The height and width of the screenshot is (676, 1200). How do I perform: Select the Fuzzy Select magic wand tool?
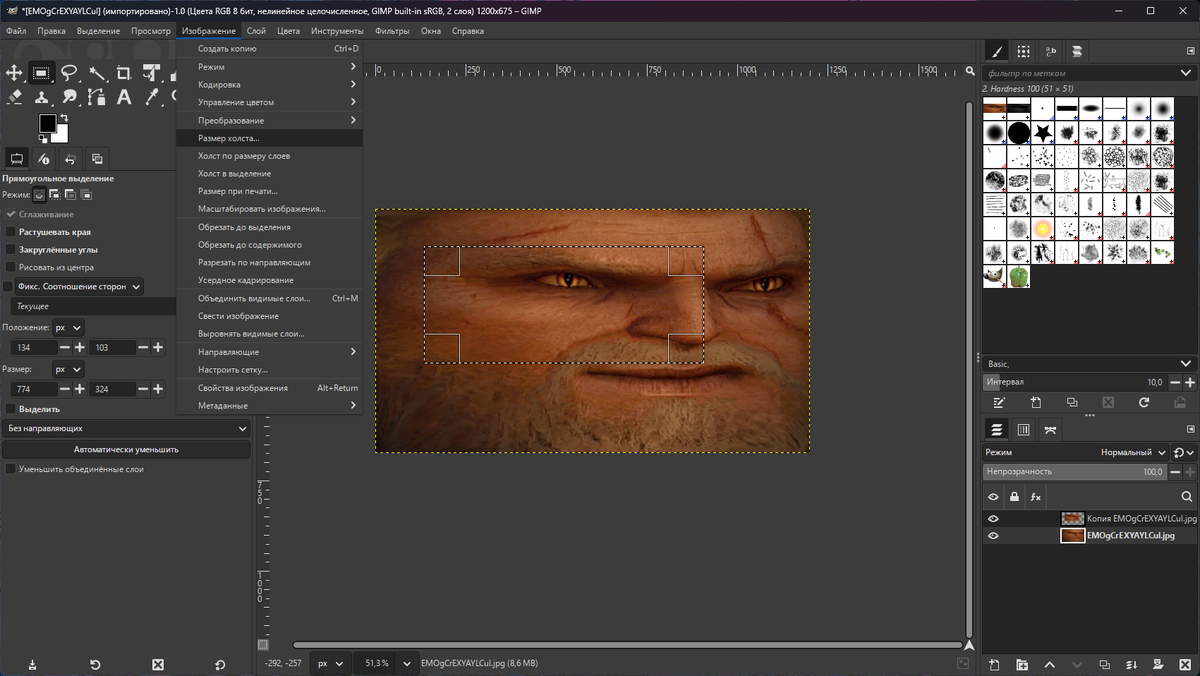(x=97, y=73)
